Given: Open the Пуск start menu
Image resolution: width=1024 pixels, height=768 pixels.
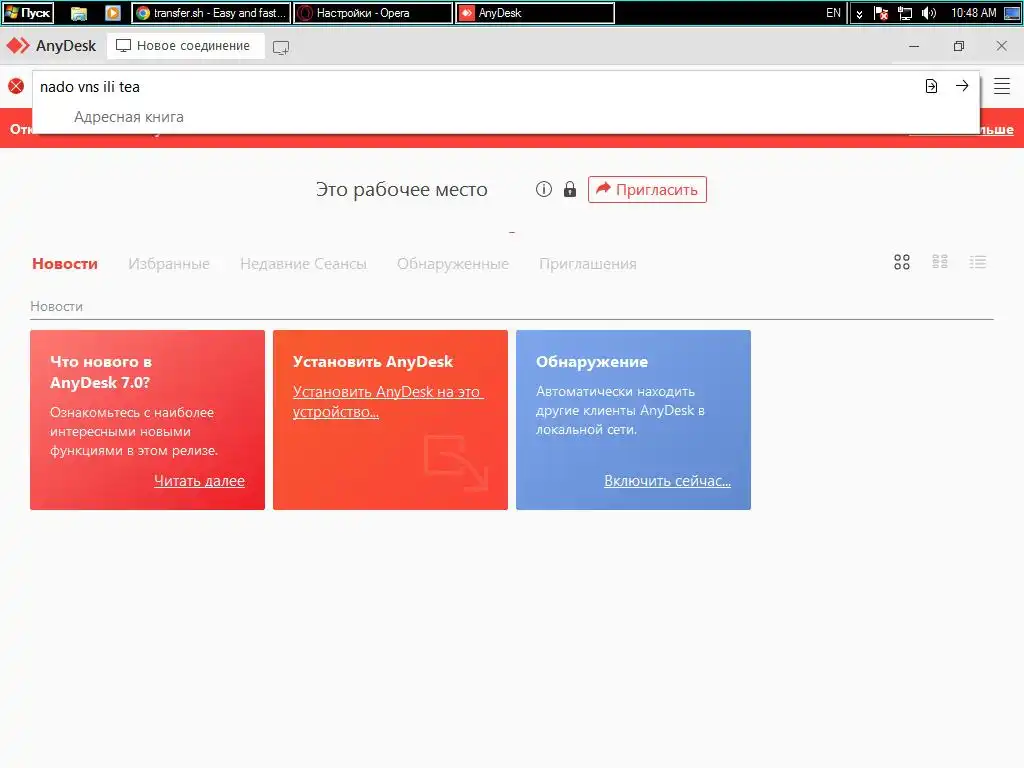Looking at the screenshot, I should (x=27, y=13).
